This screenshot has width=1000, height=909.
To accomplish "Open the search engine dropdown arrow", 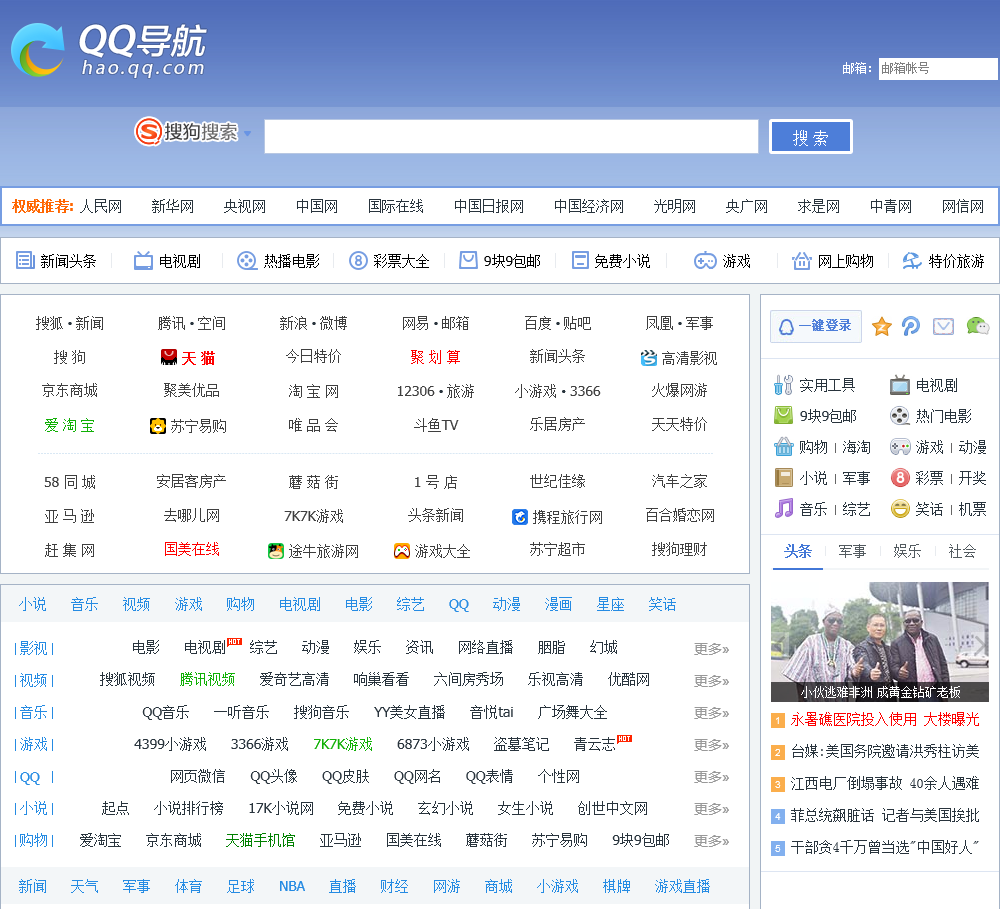I will click(x=247, y=133).
